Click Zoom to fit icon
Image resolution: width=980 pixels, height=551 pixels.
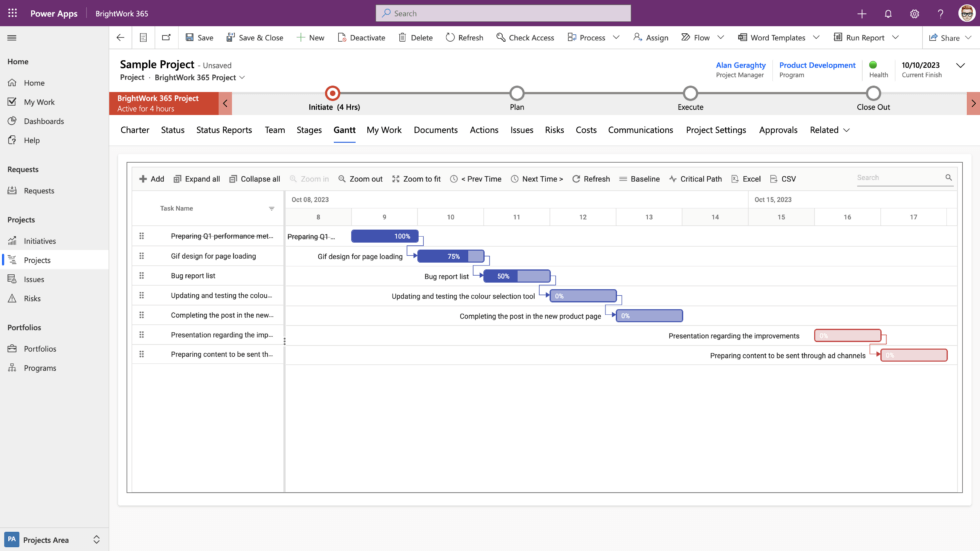[396, 179]
